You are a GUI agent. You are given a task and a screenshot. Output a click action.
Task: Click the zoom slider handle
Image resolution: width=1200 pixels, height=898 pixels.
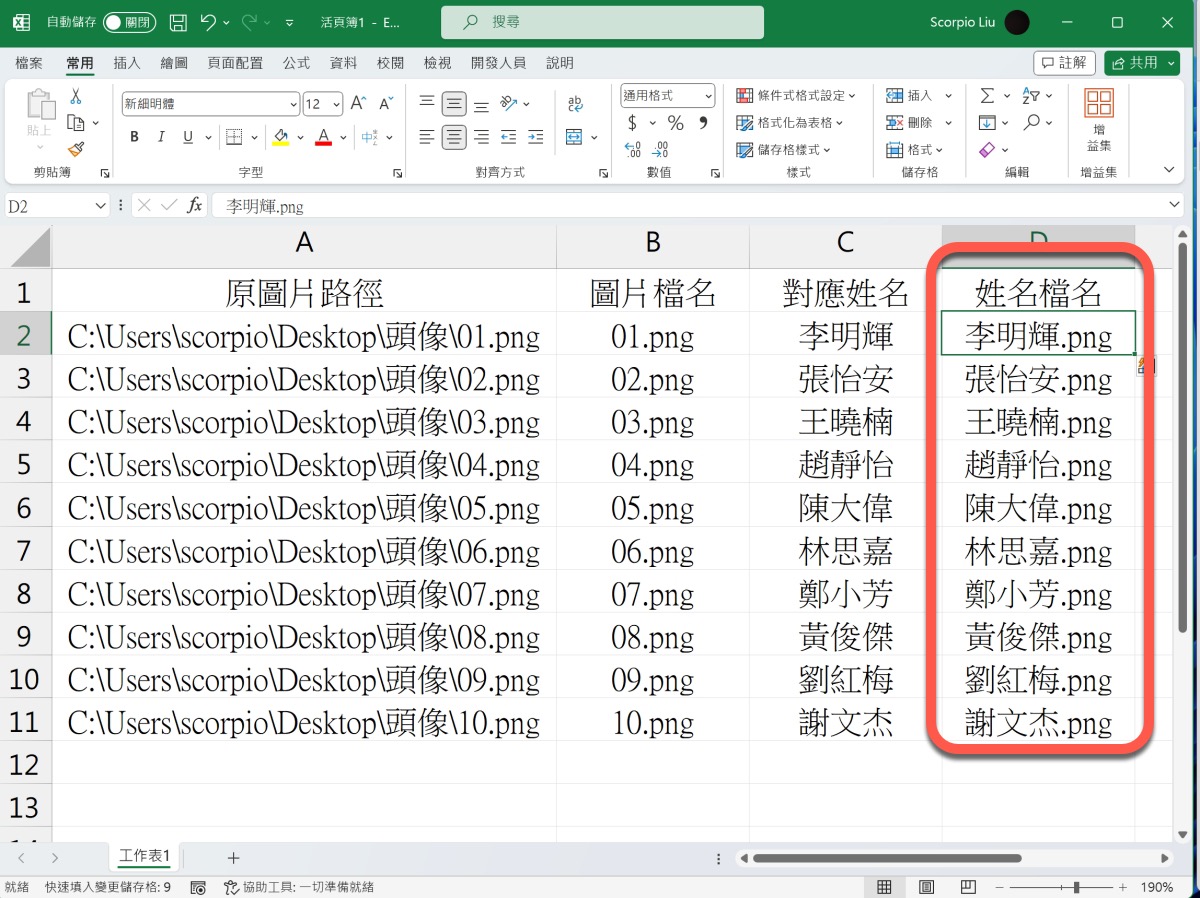(1077, 887)
